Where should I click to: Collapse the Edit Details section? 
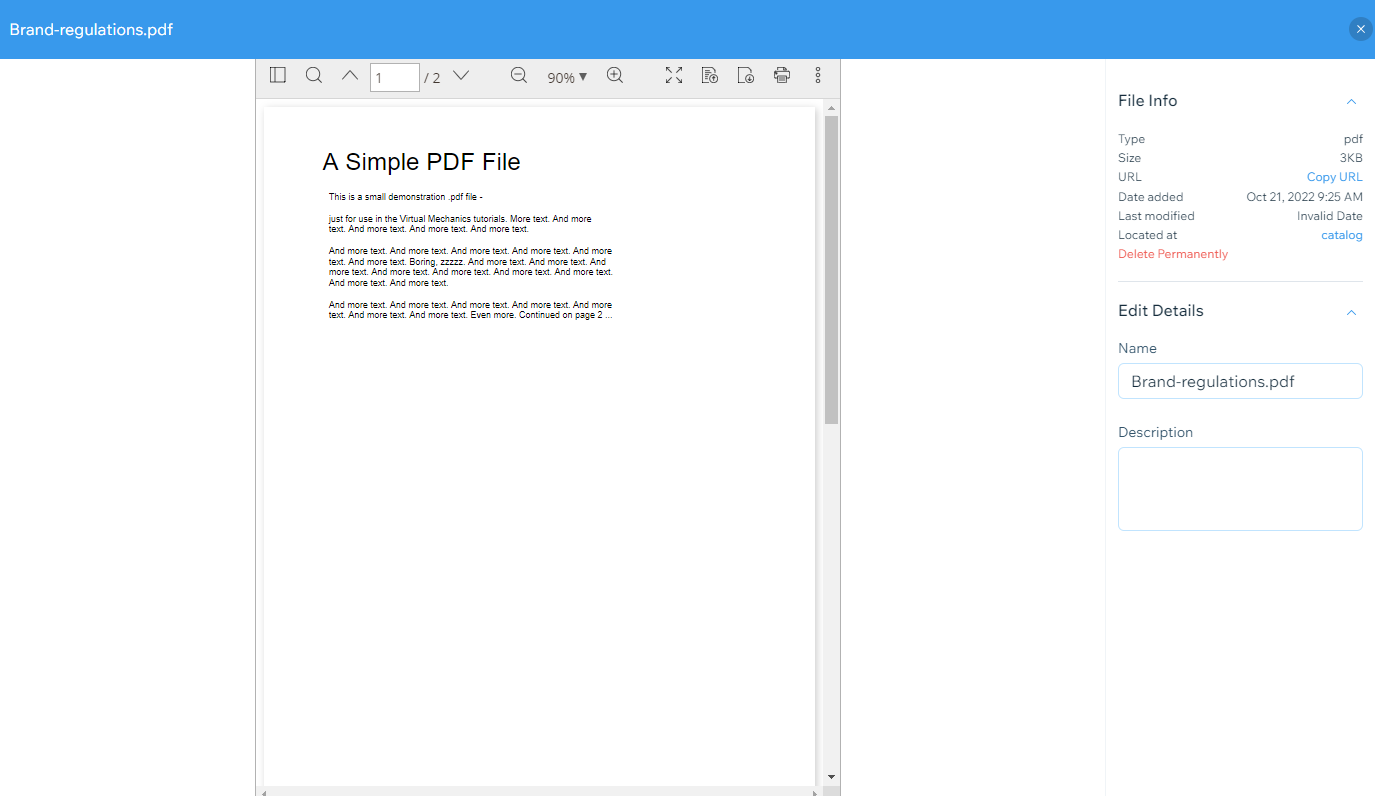tap(1351, 312)
